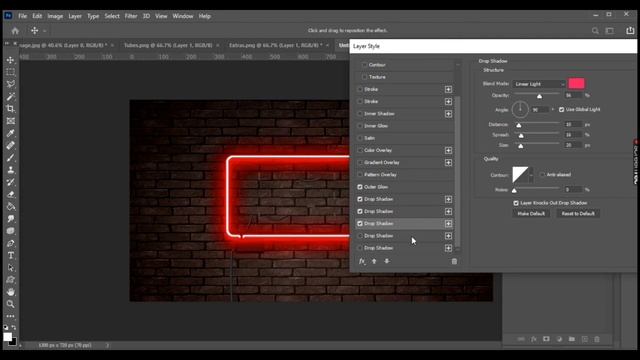Select the Inner Shadow effect row
Image resolution: width=640 pixels, height=360 pixels.
(x=404, y=114)
